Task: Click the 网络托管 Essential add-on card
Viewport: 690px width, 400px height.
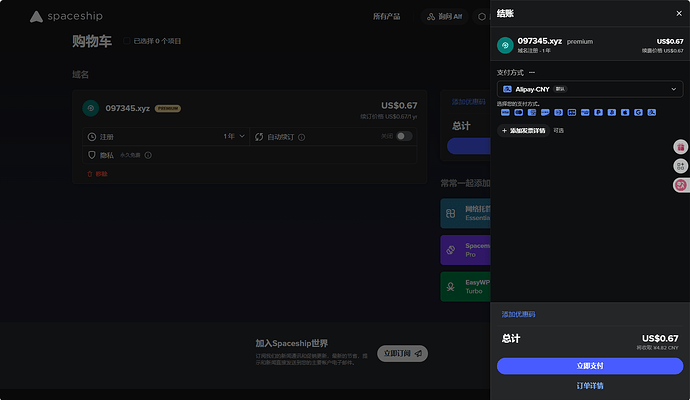Action: pyautogui.click(x=466, y=213)
